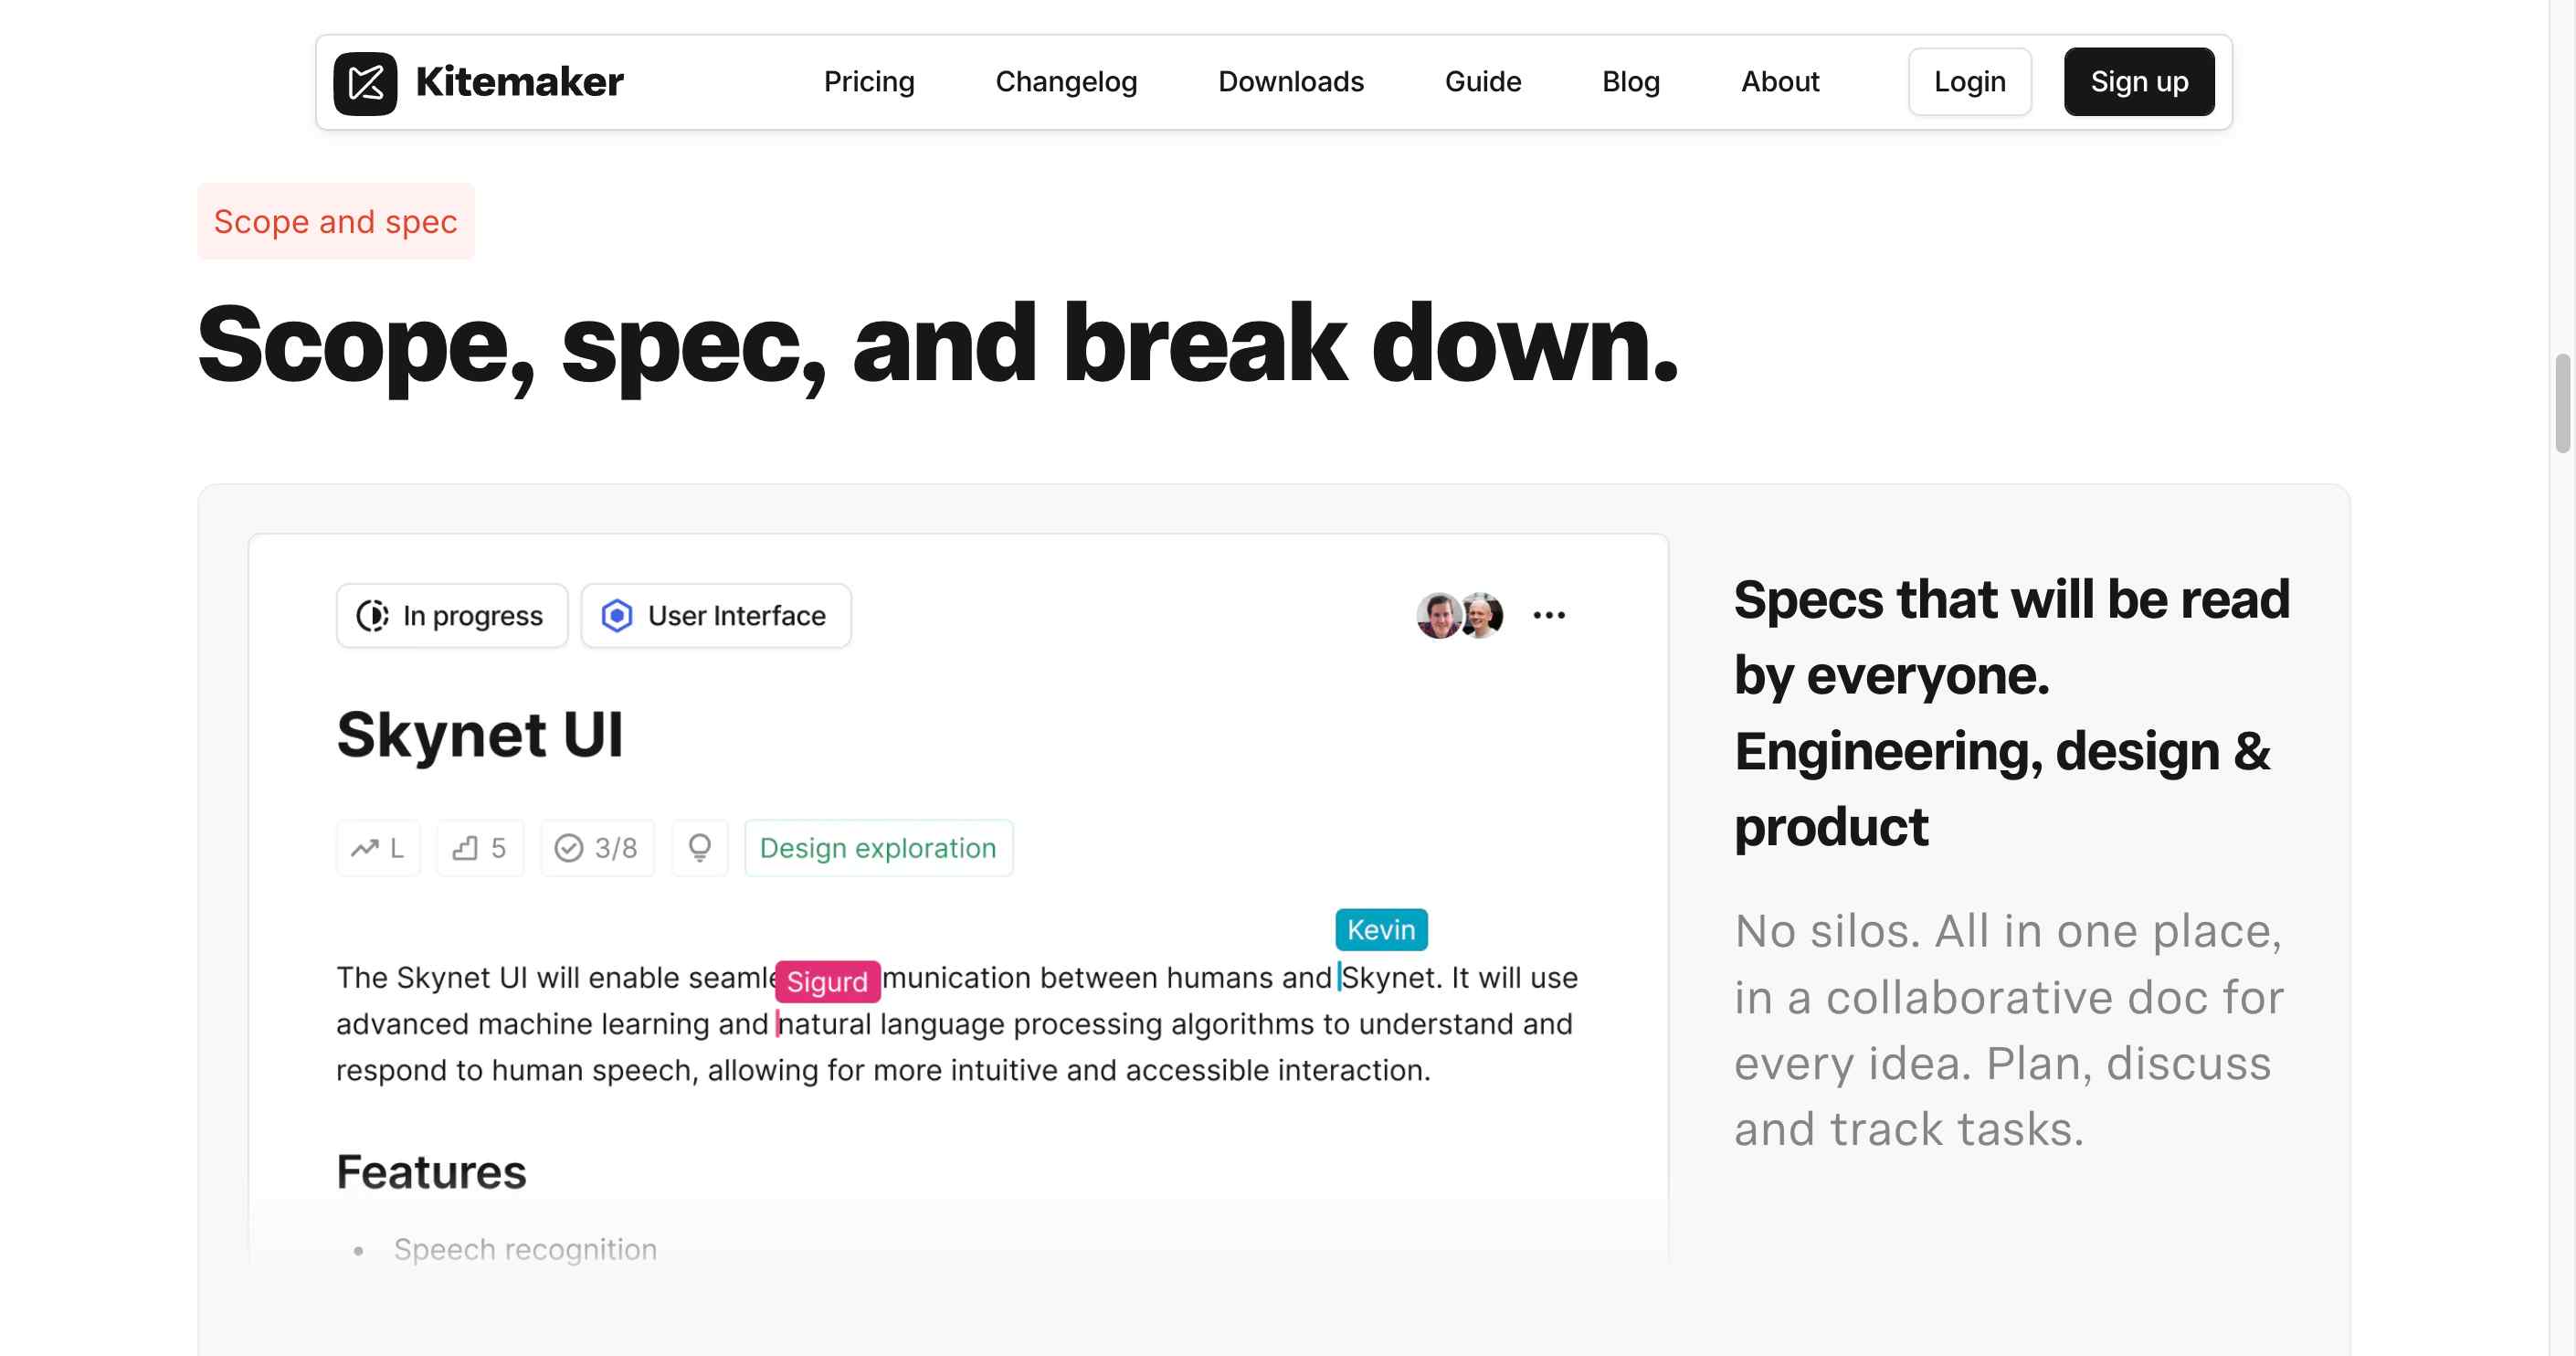Click the Kitemaker kite logo icon
Viewport: 2576px width, 1356px height.
tap(365, 83)
